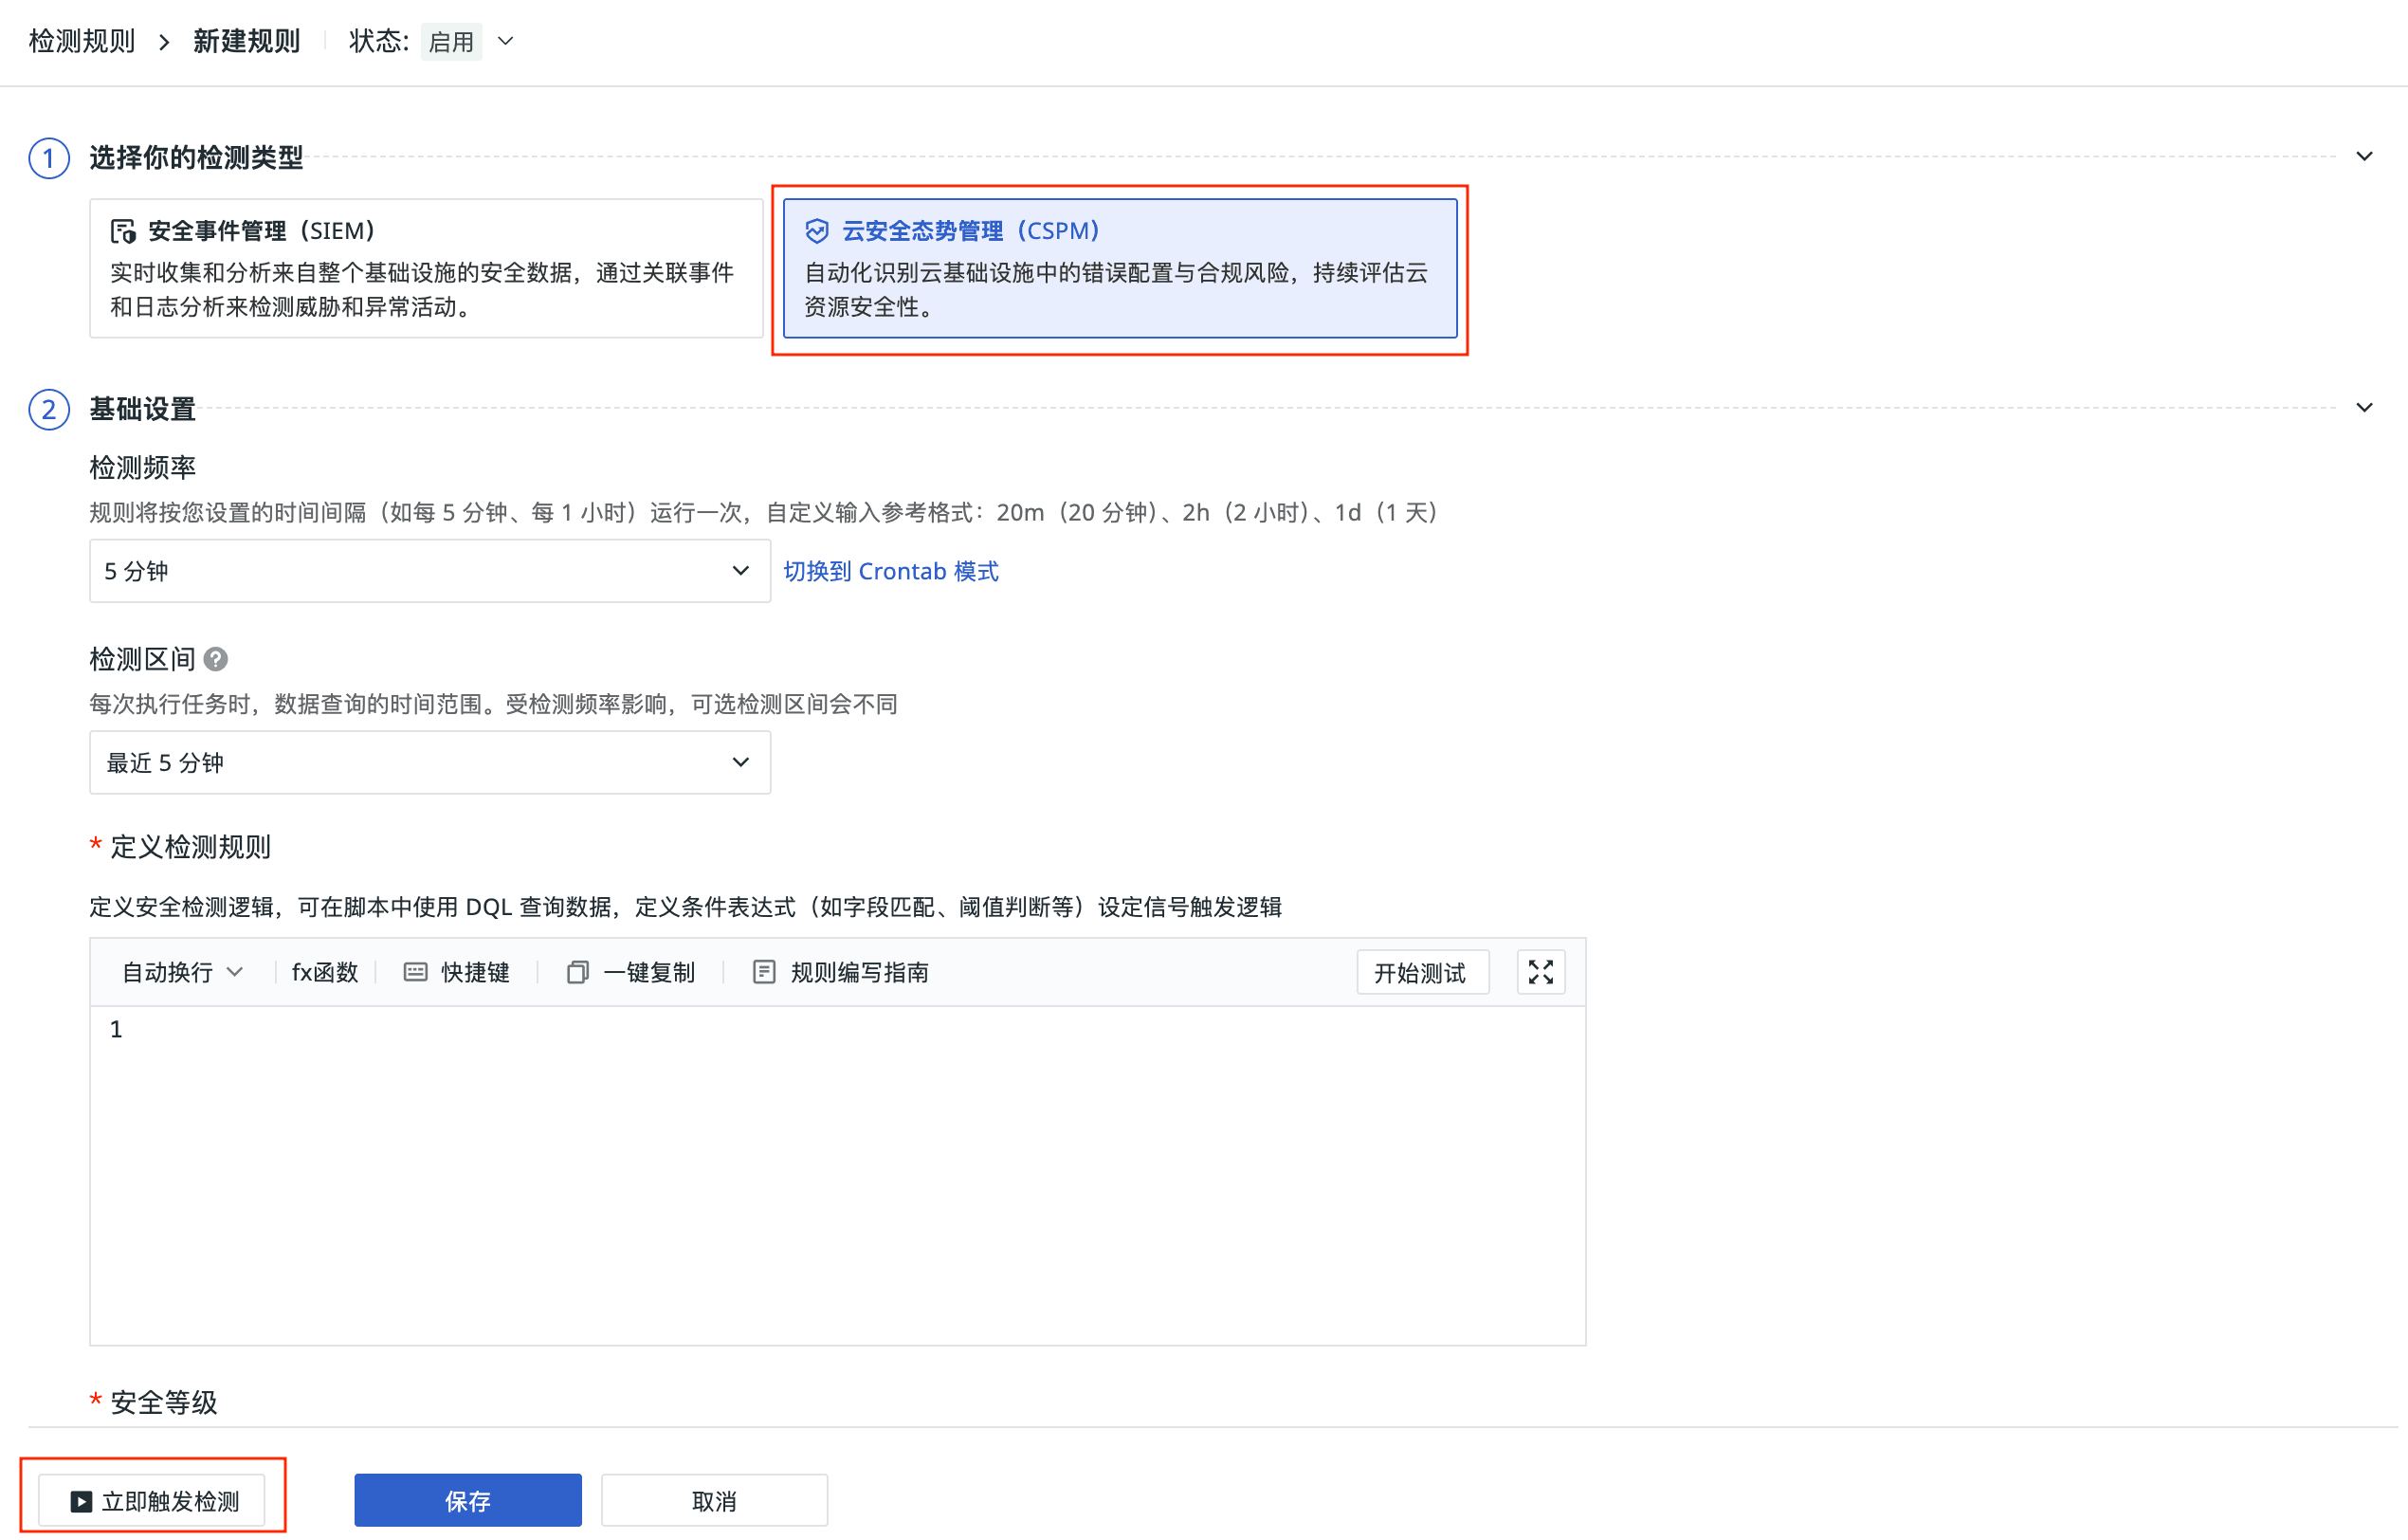Image resolution: width=2408 pixels, height=1540 pixels.
Task: Open the 最近 5 分钟 detection interval dropdown
Action: 429,762
